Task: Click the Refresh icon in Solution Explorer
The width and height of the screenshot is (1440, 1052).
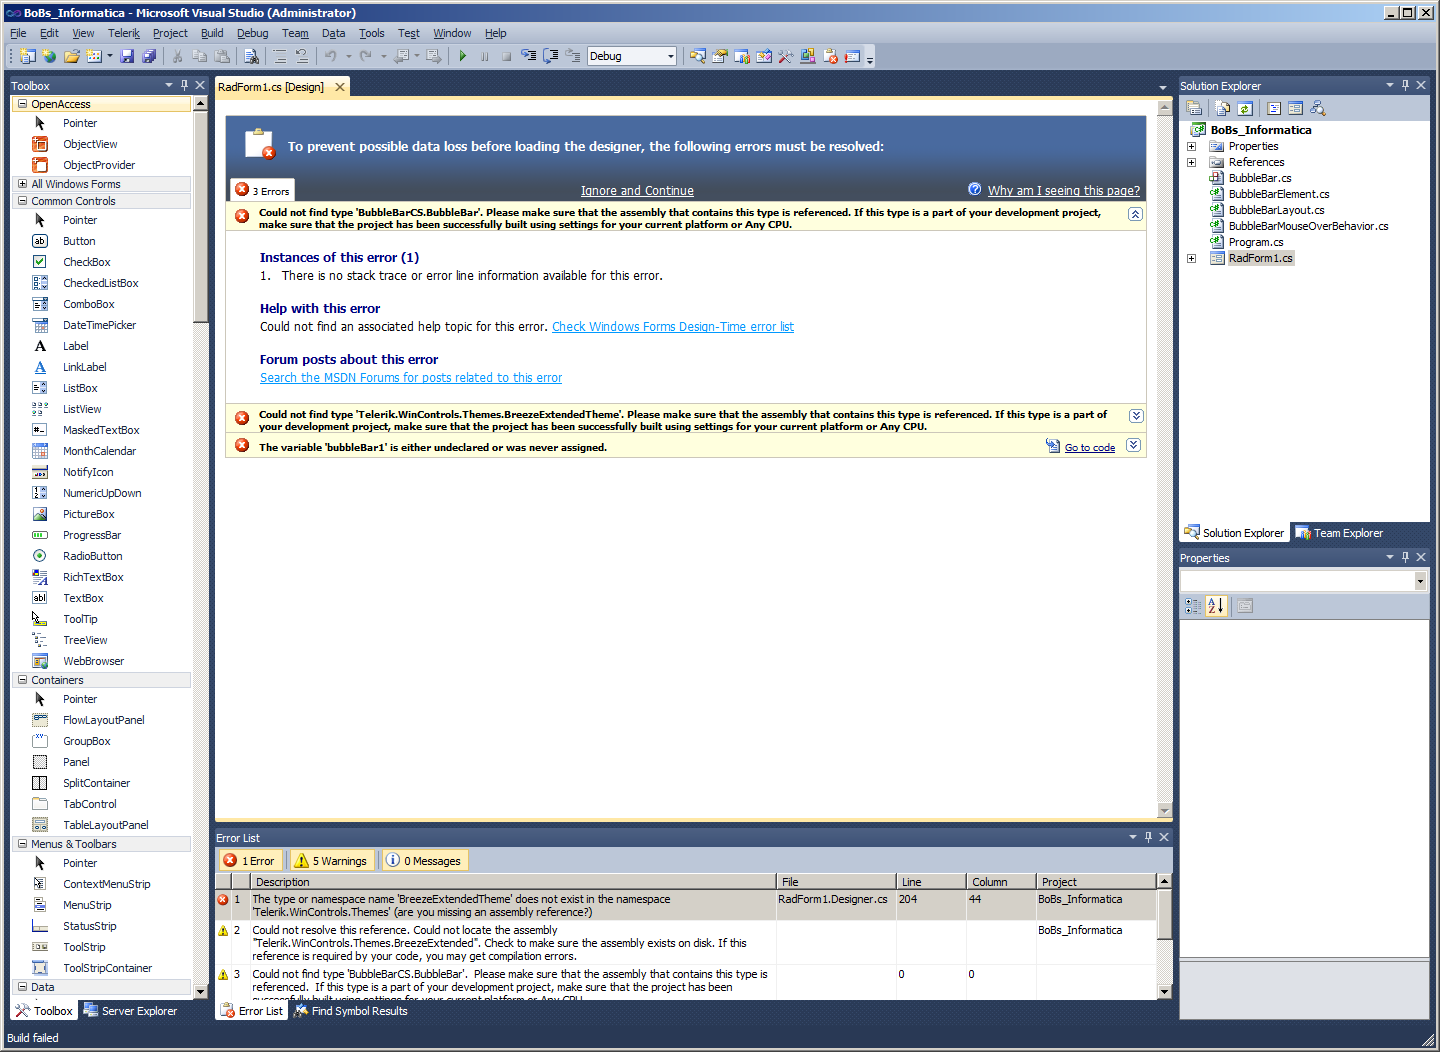Action: [x=1245, y=108]
